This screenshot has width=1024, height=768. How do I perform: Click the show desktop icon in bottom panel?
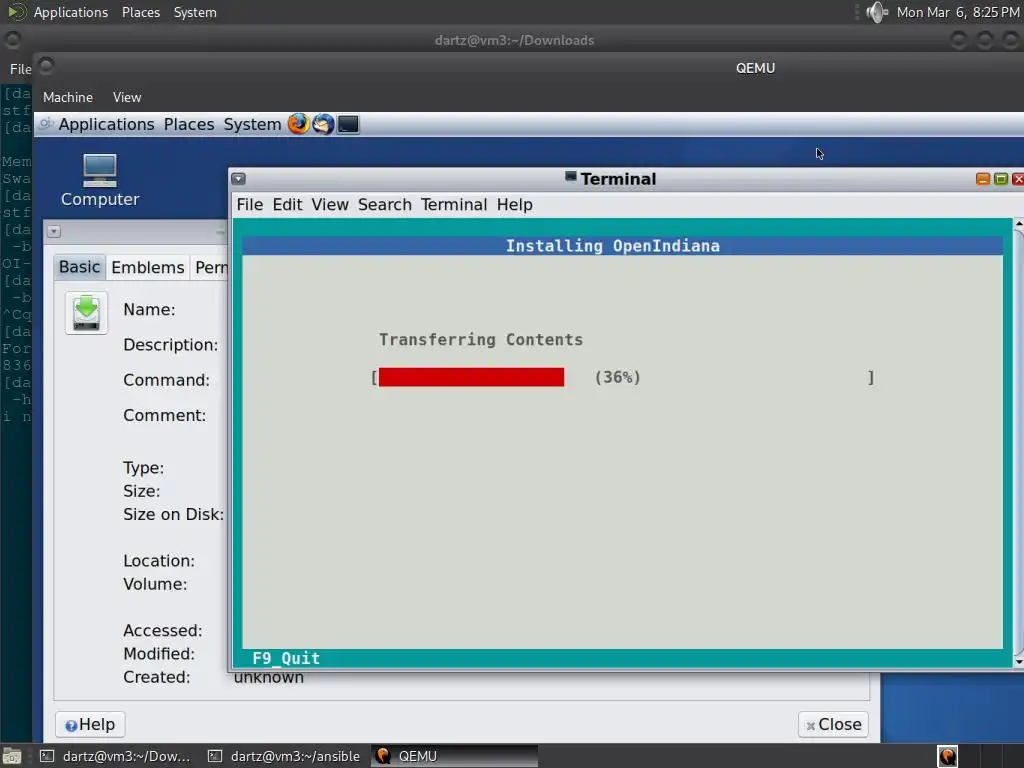point(12,756)
